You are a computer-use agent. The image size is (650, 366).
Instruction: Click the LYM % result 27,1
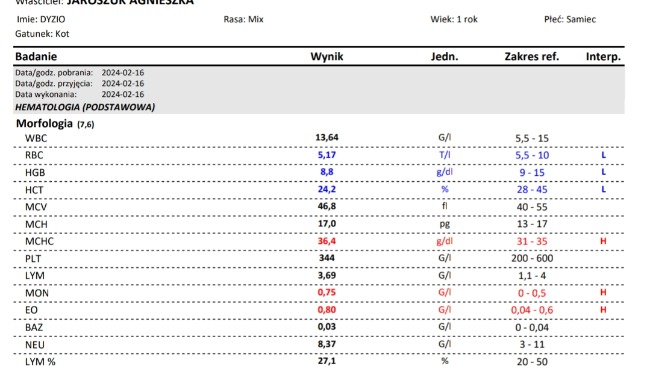pyautogui.click(x=327, y=361)
